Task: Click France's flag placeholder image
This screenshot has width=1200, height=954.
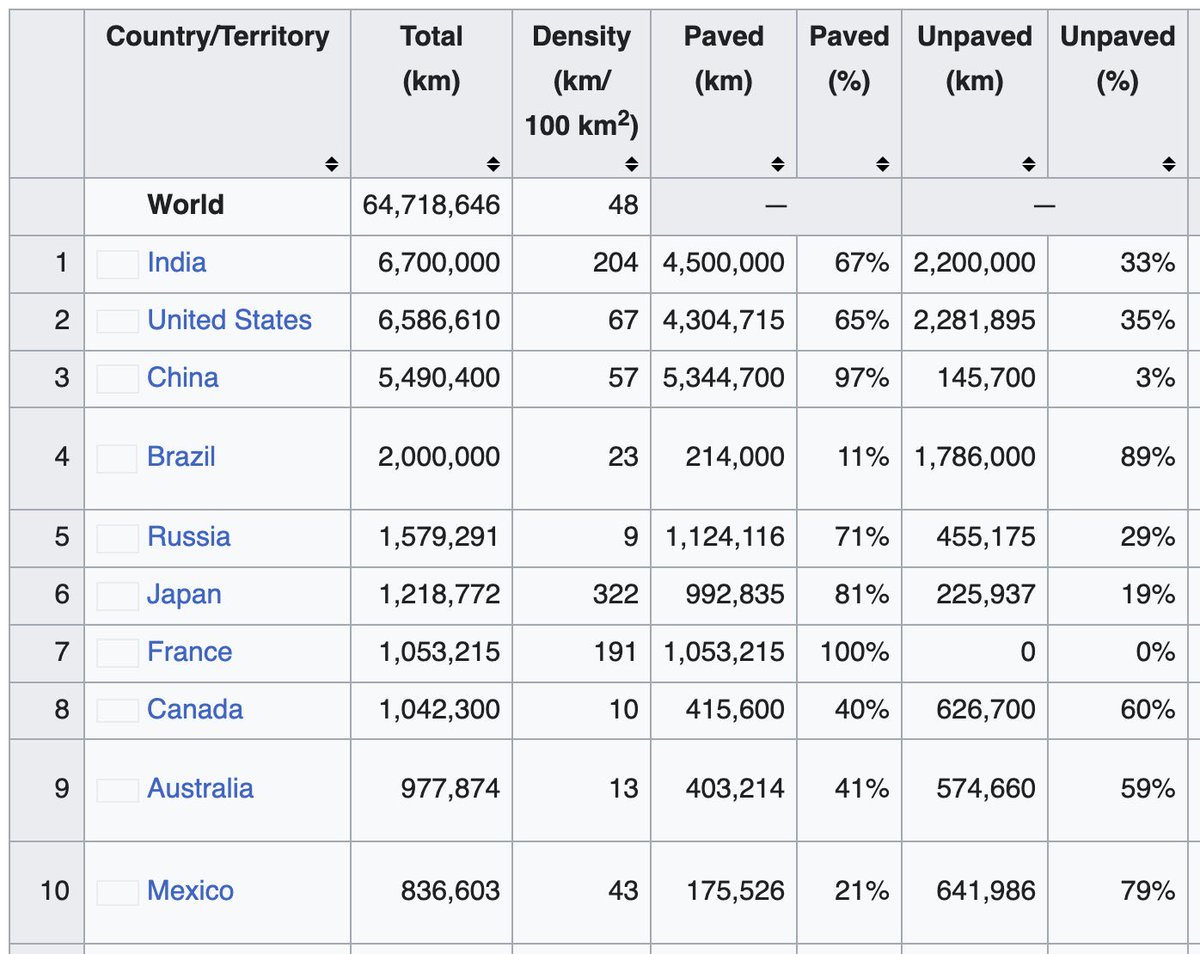Action: click(117, 654)
